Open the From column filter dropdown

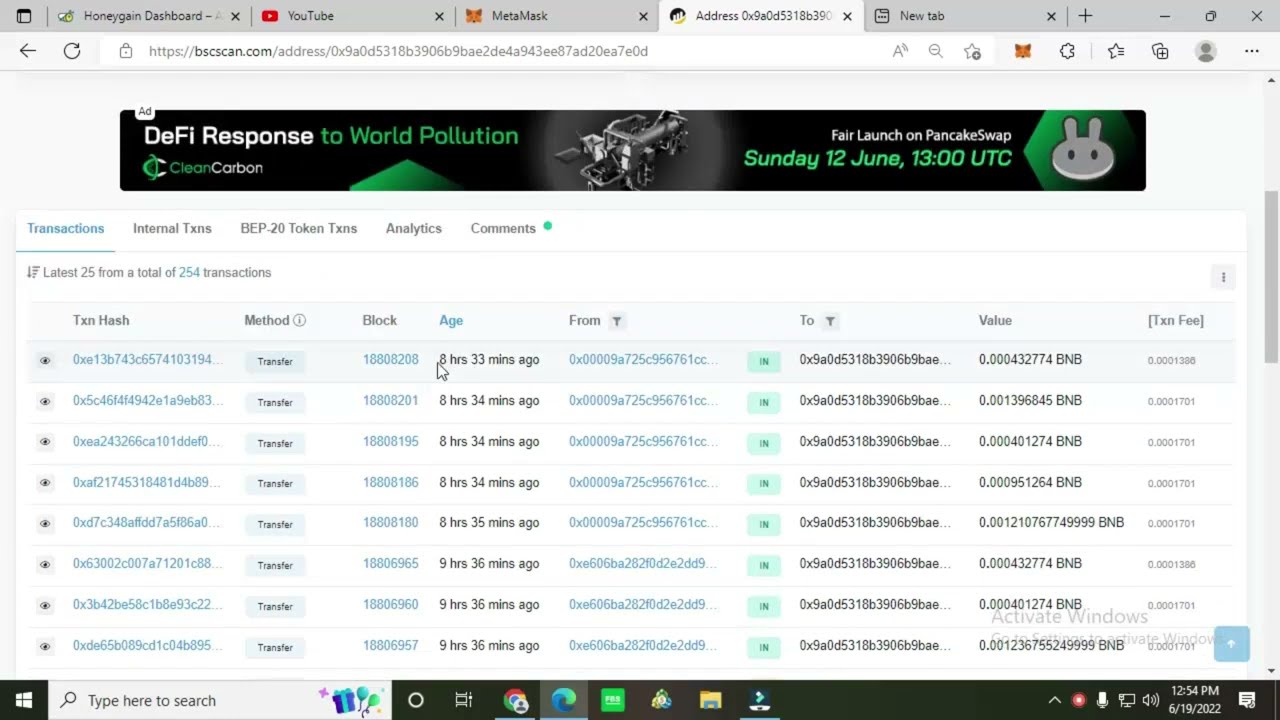(617, 321)
